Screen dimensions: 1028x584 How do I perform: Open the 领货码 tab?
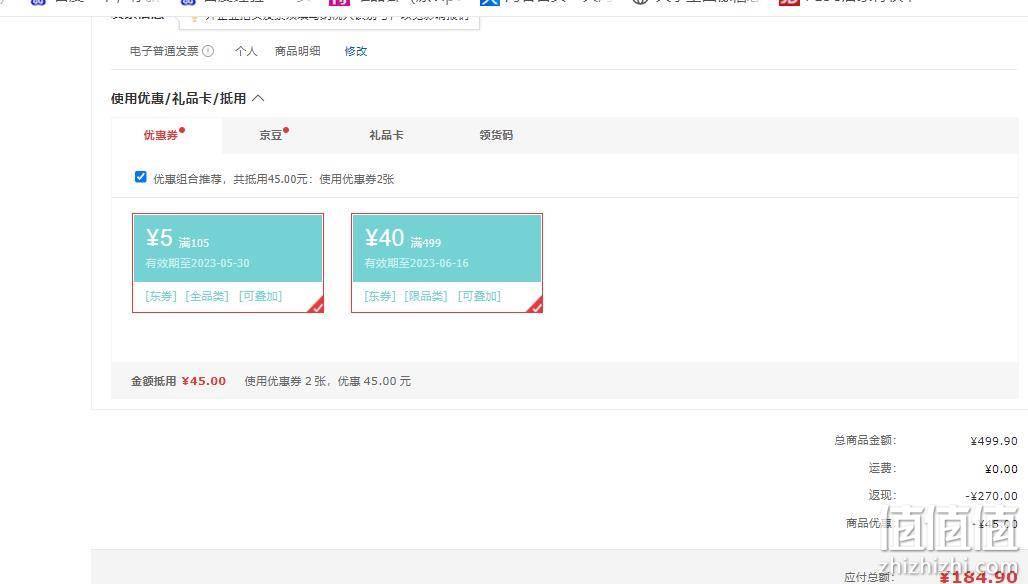[x=496, y=135]
